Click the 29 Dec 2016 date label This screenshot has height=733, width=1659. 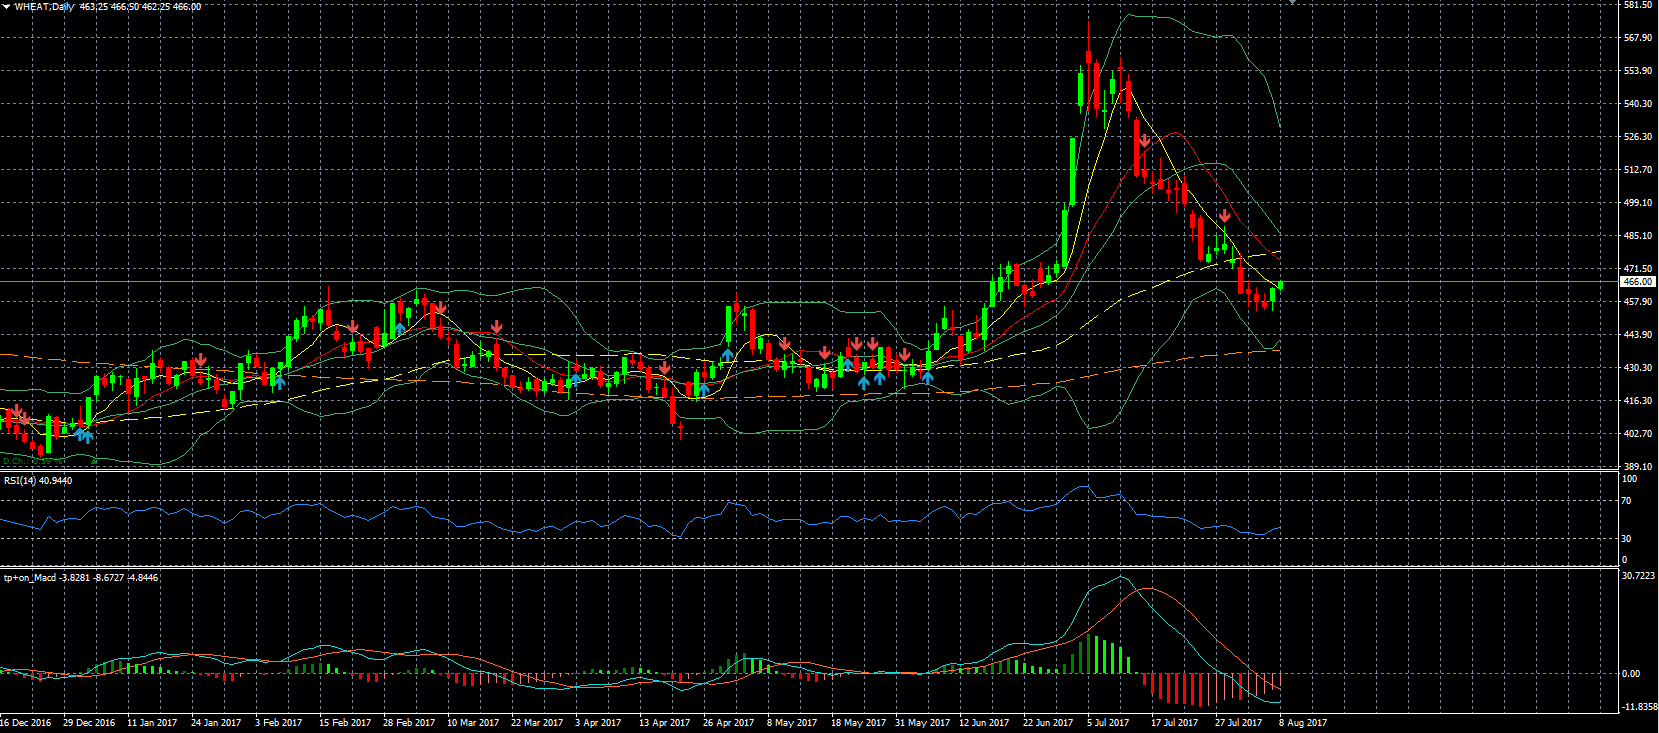point(89,723)
